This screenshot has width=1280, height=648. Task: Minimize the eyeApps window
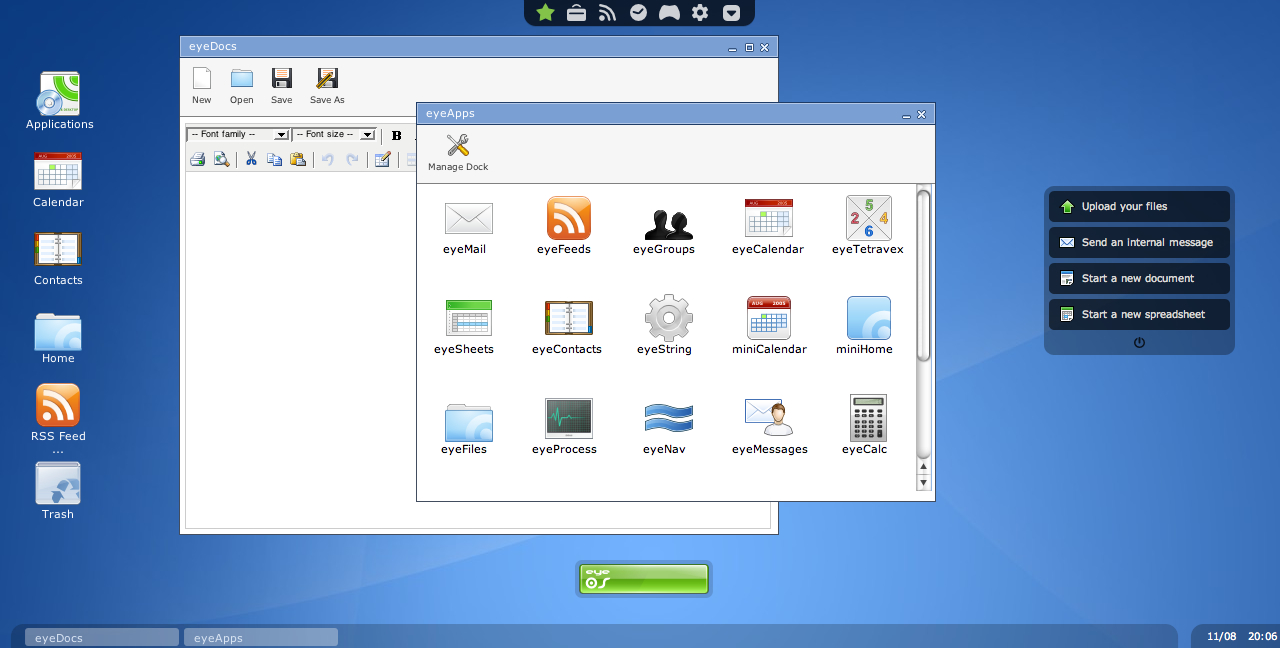pyautogui.click(x=906, y=115)
